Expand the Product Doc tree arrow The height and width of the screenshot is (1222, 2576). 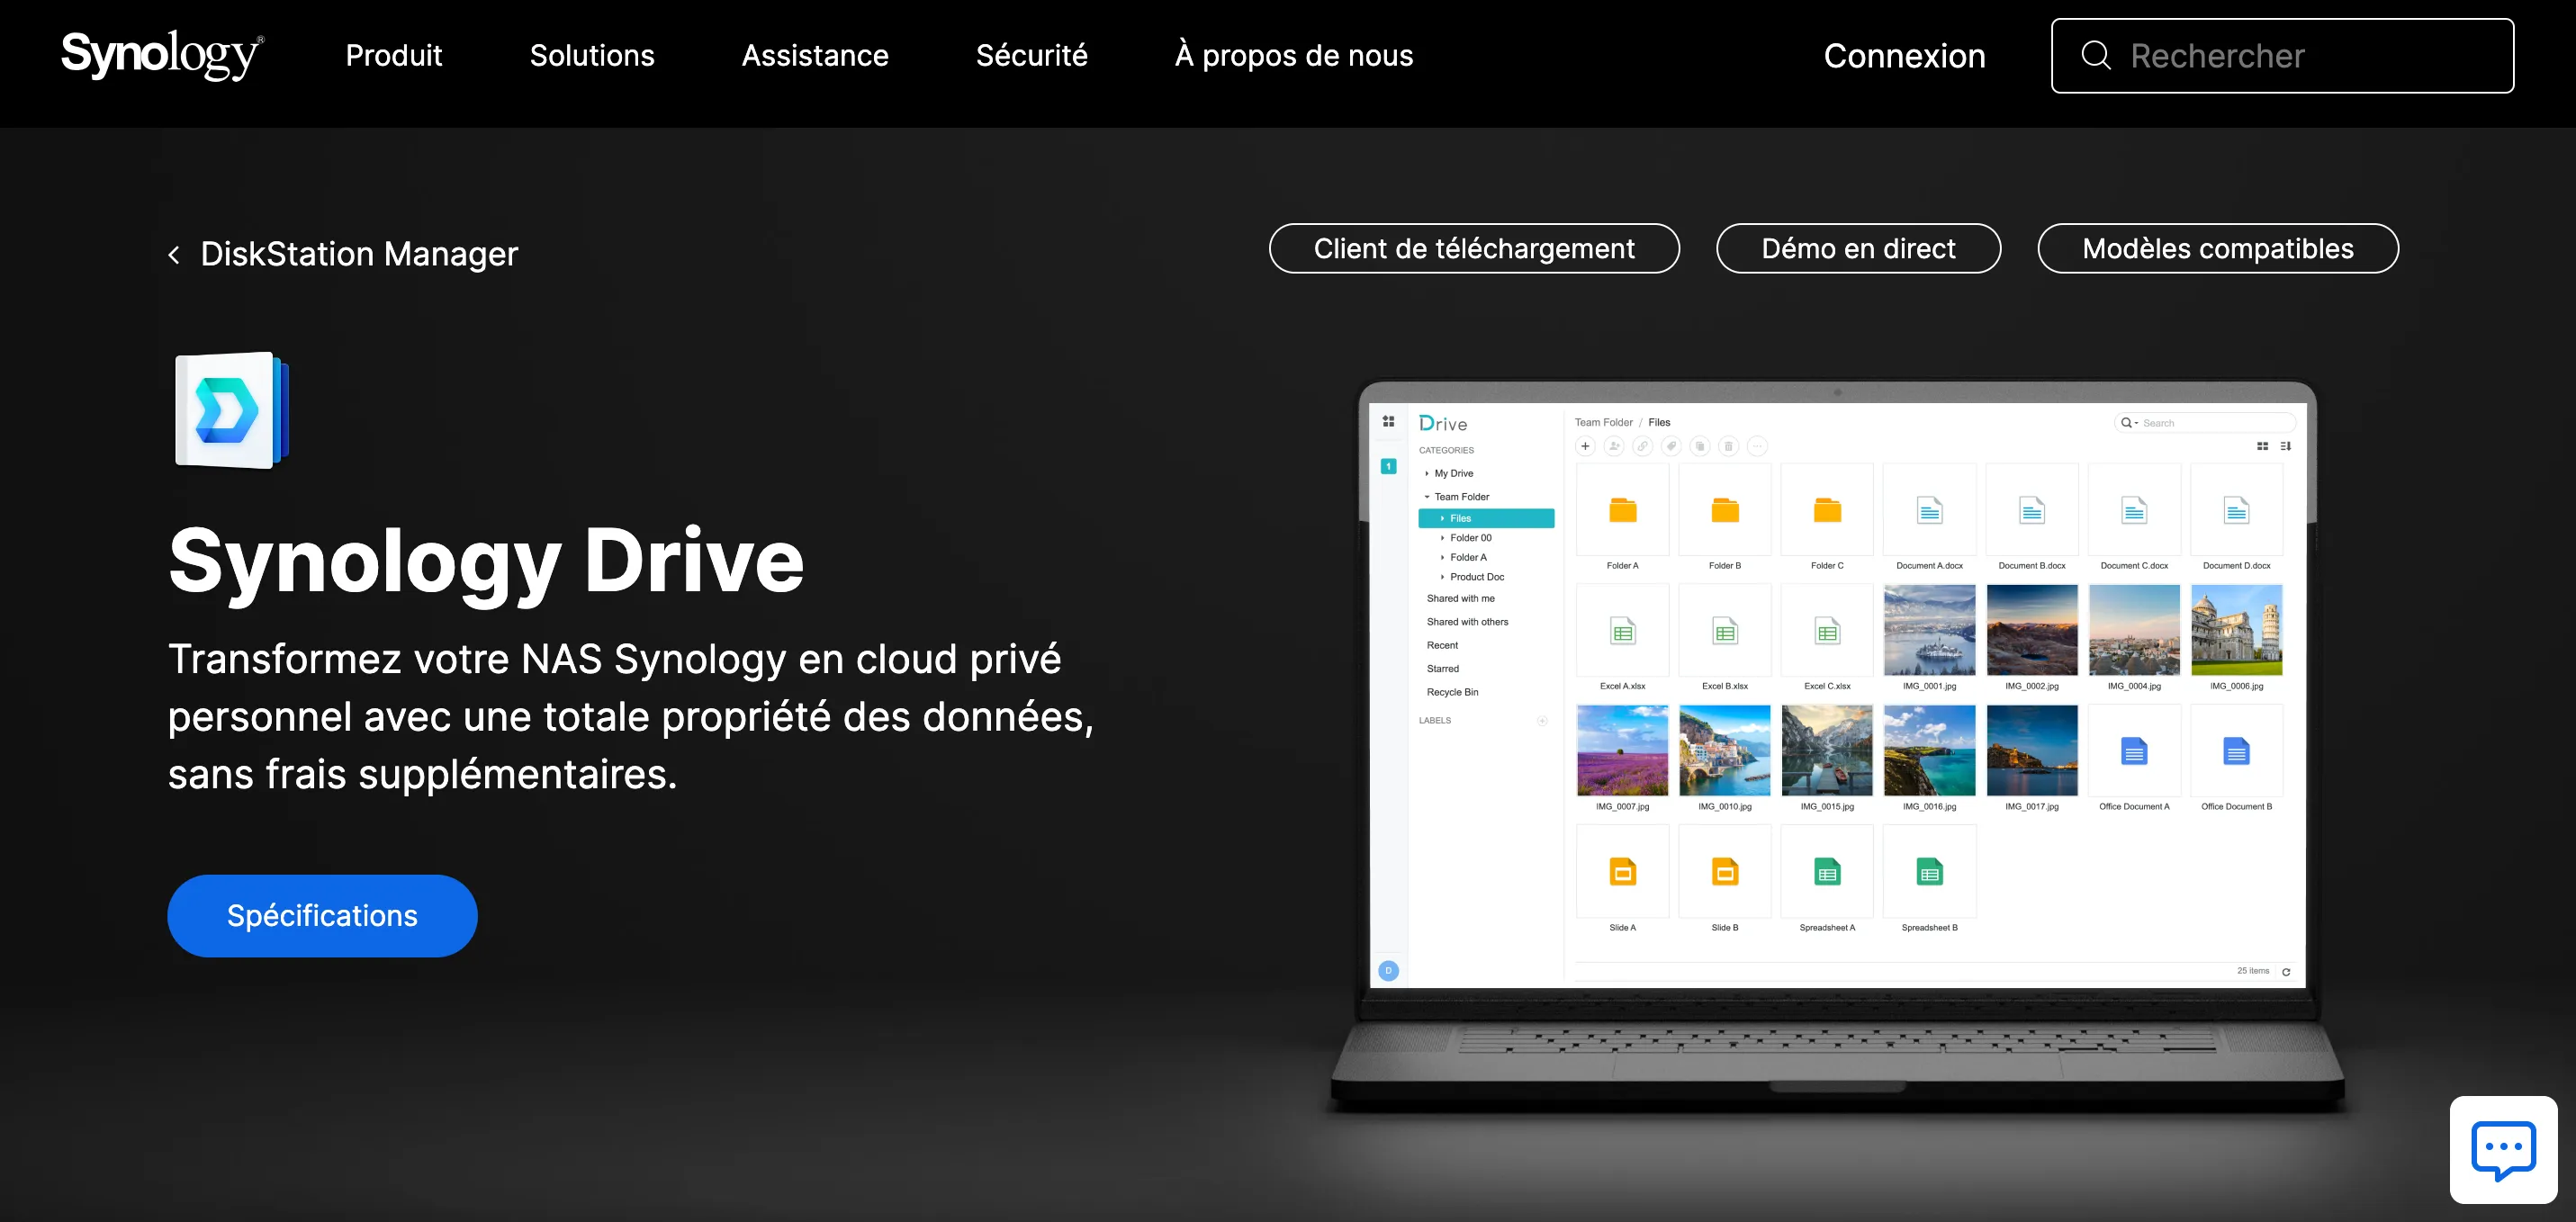coord(1442,576)
